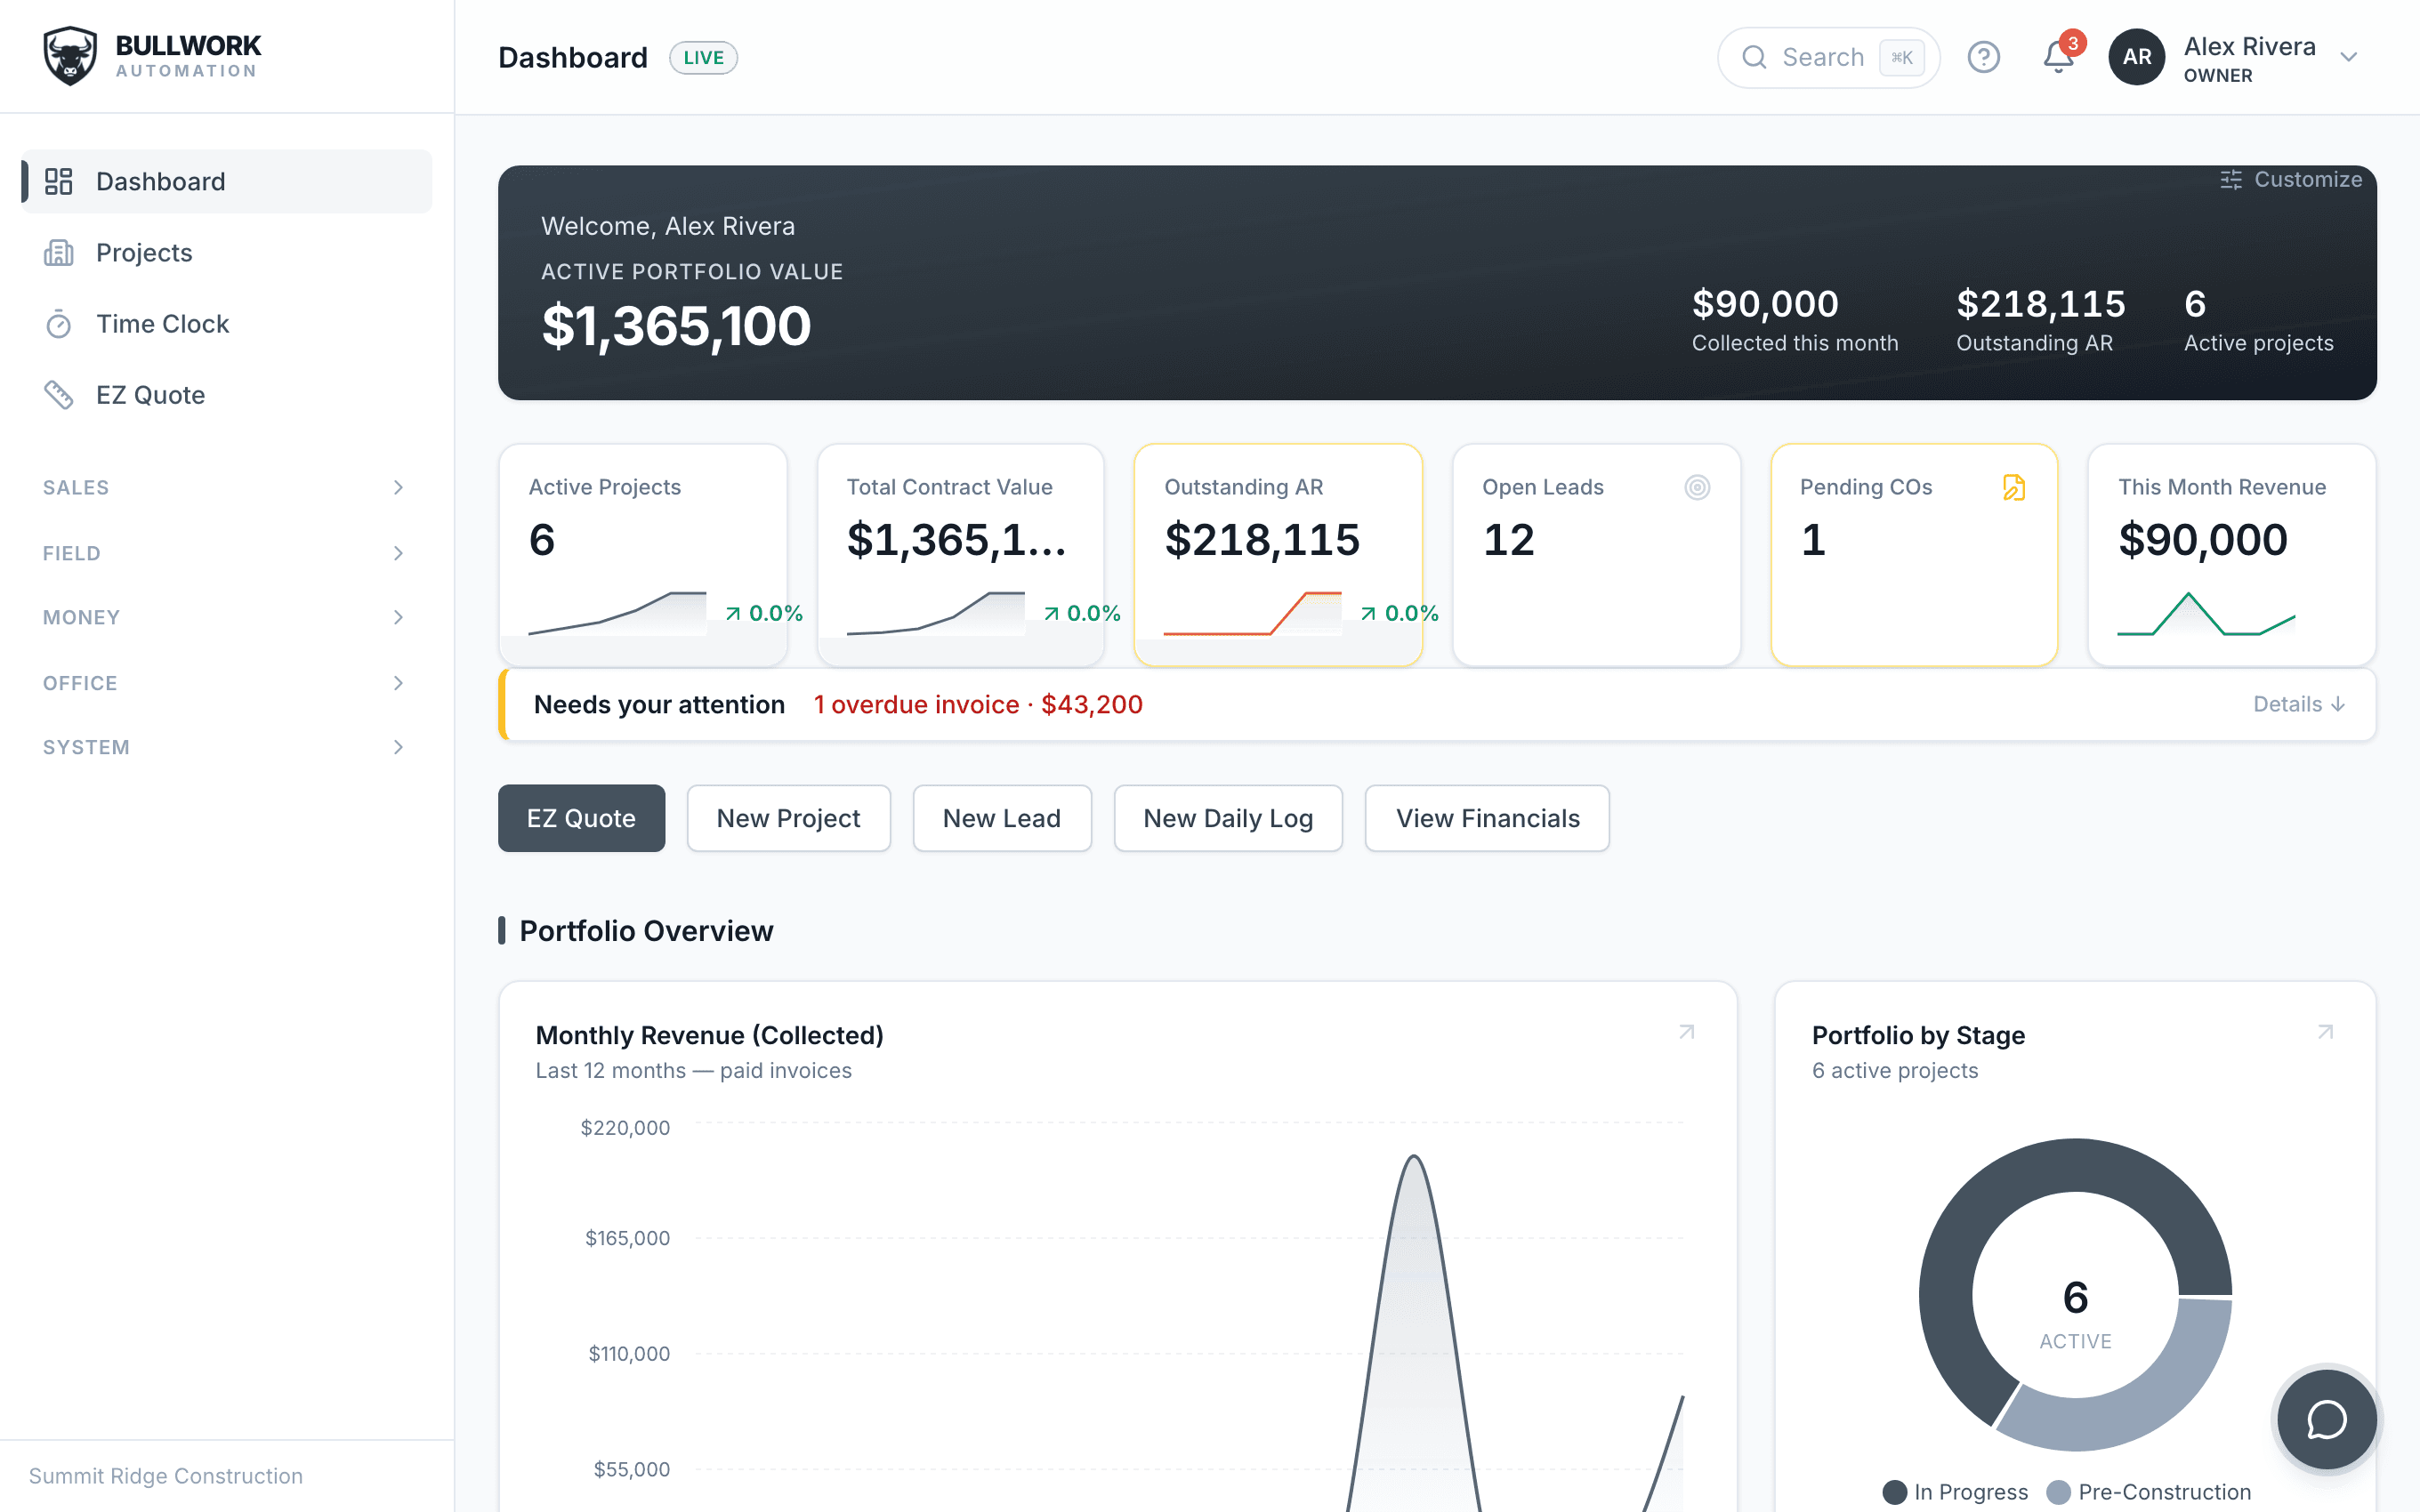Click the Dashboard grid icon in sidebar
The width and height of the screenshot is (2420, 1512).
tap(59, 181)
